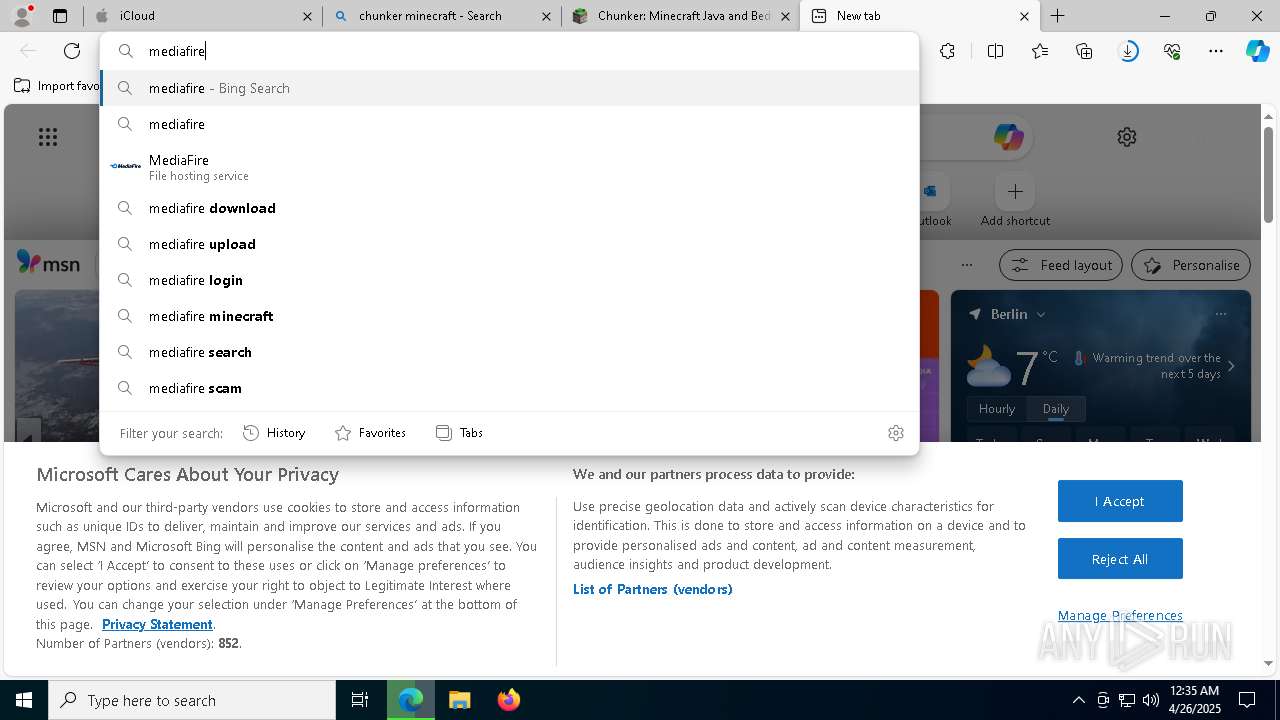Select mediafire search suggestion

pyautogui.click(x=509, y=352)
